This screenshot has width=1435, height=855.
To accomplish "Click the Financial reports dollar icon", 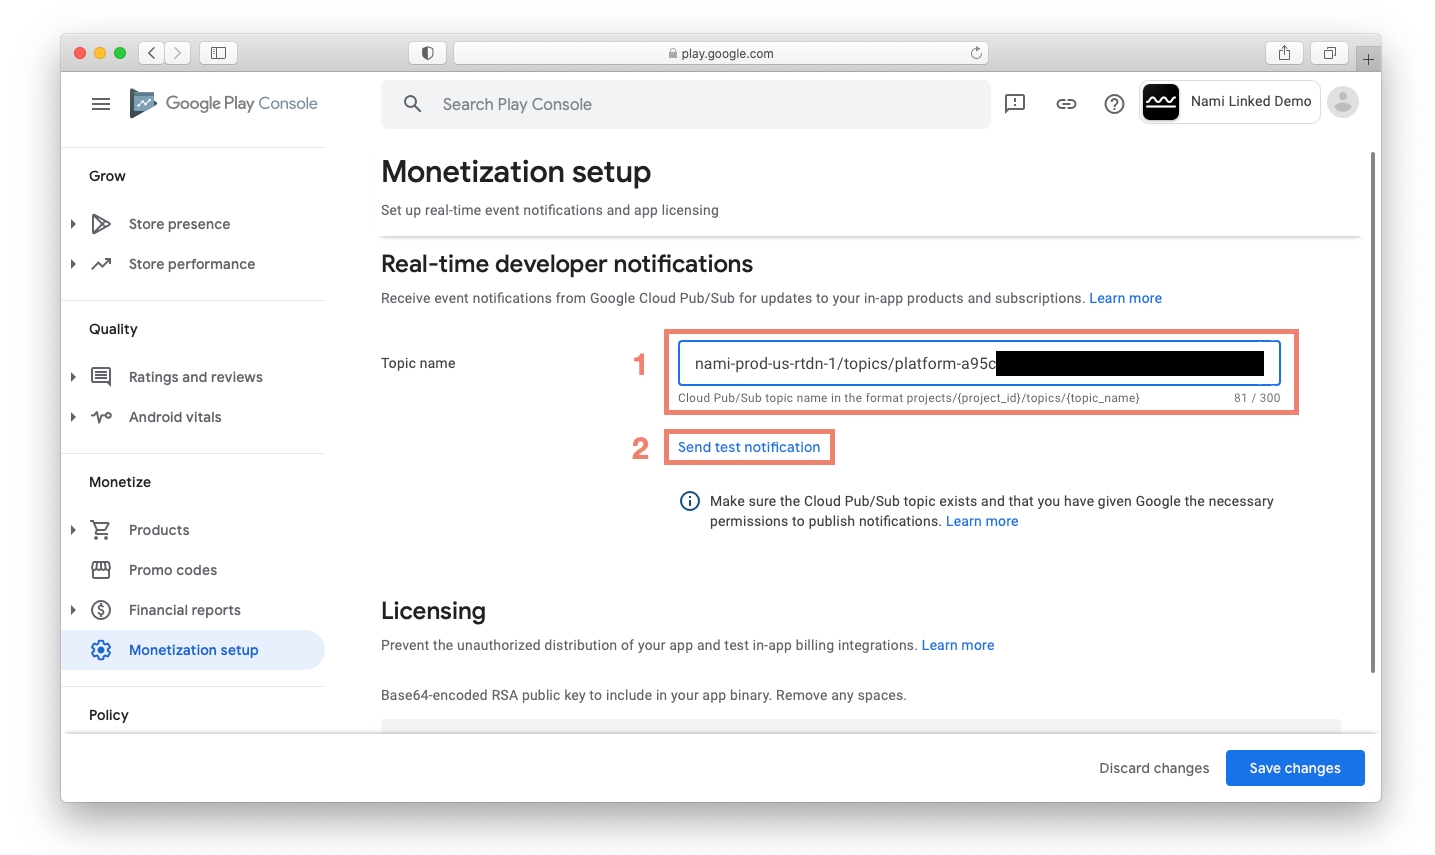I will coord(101,610).
